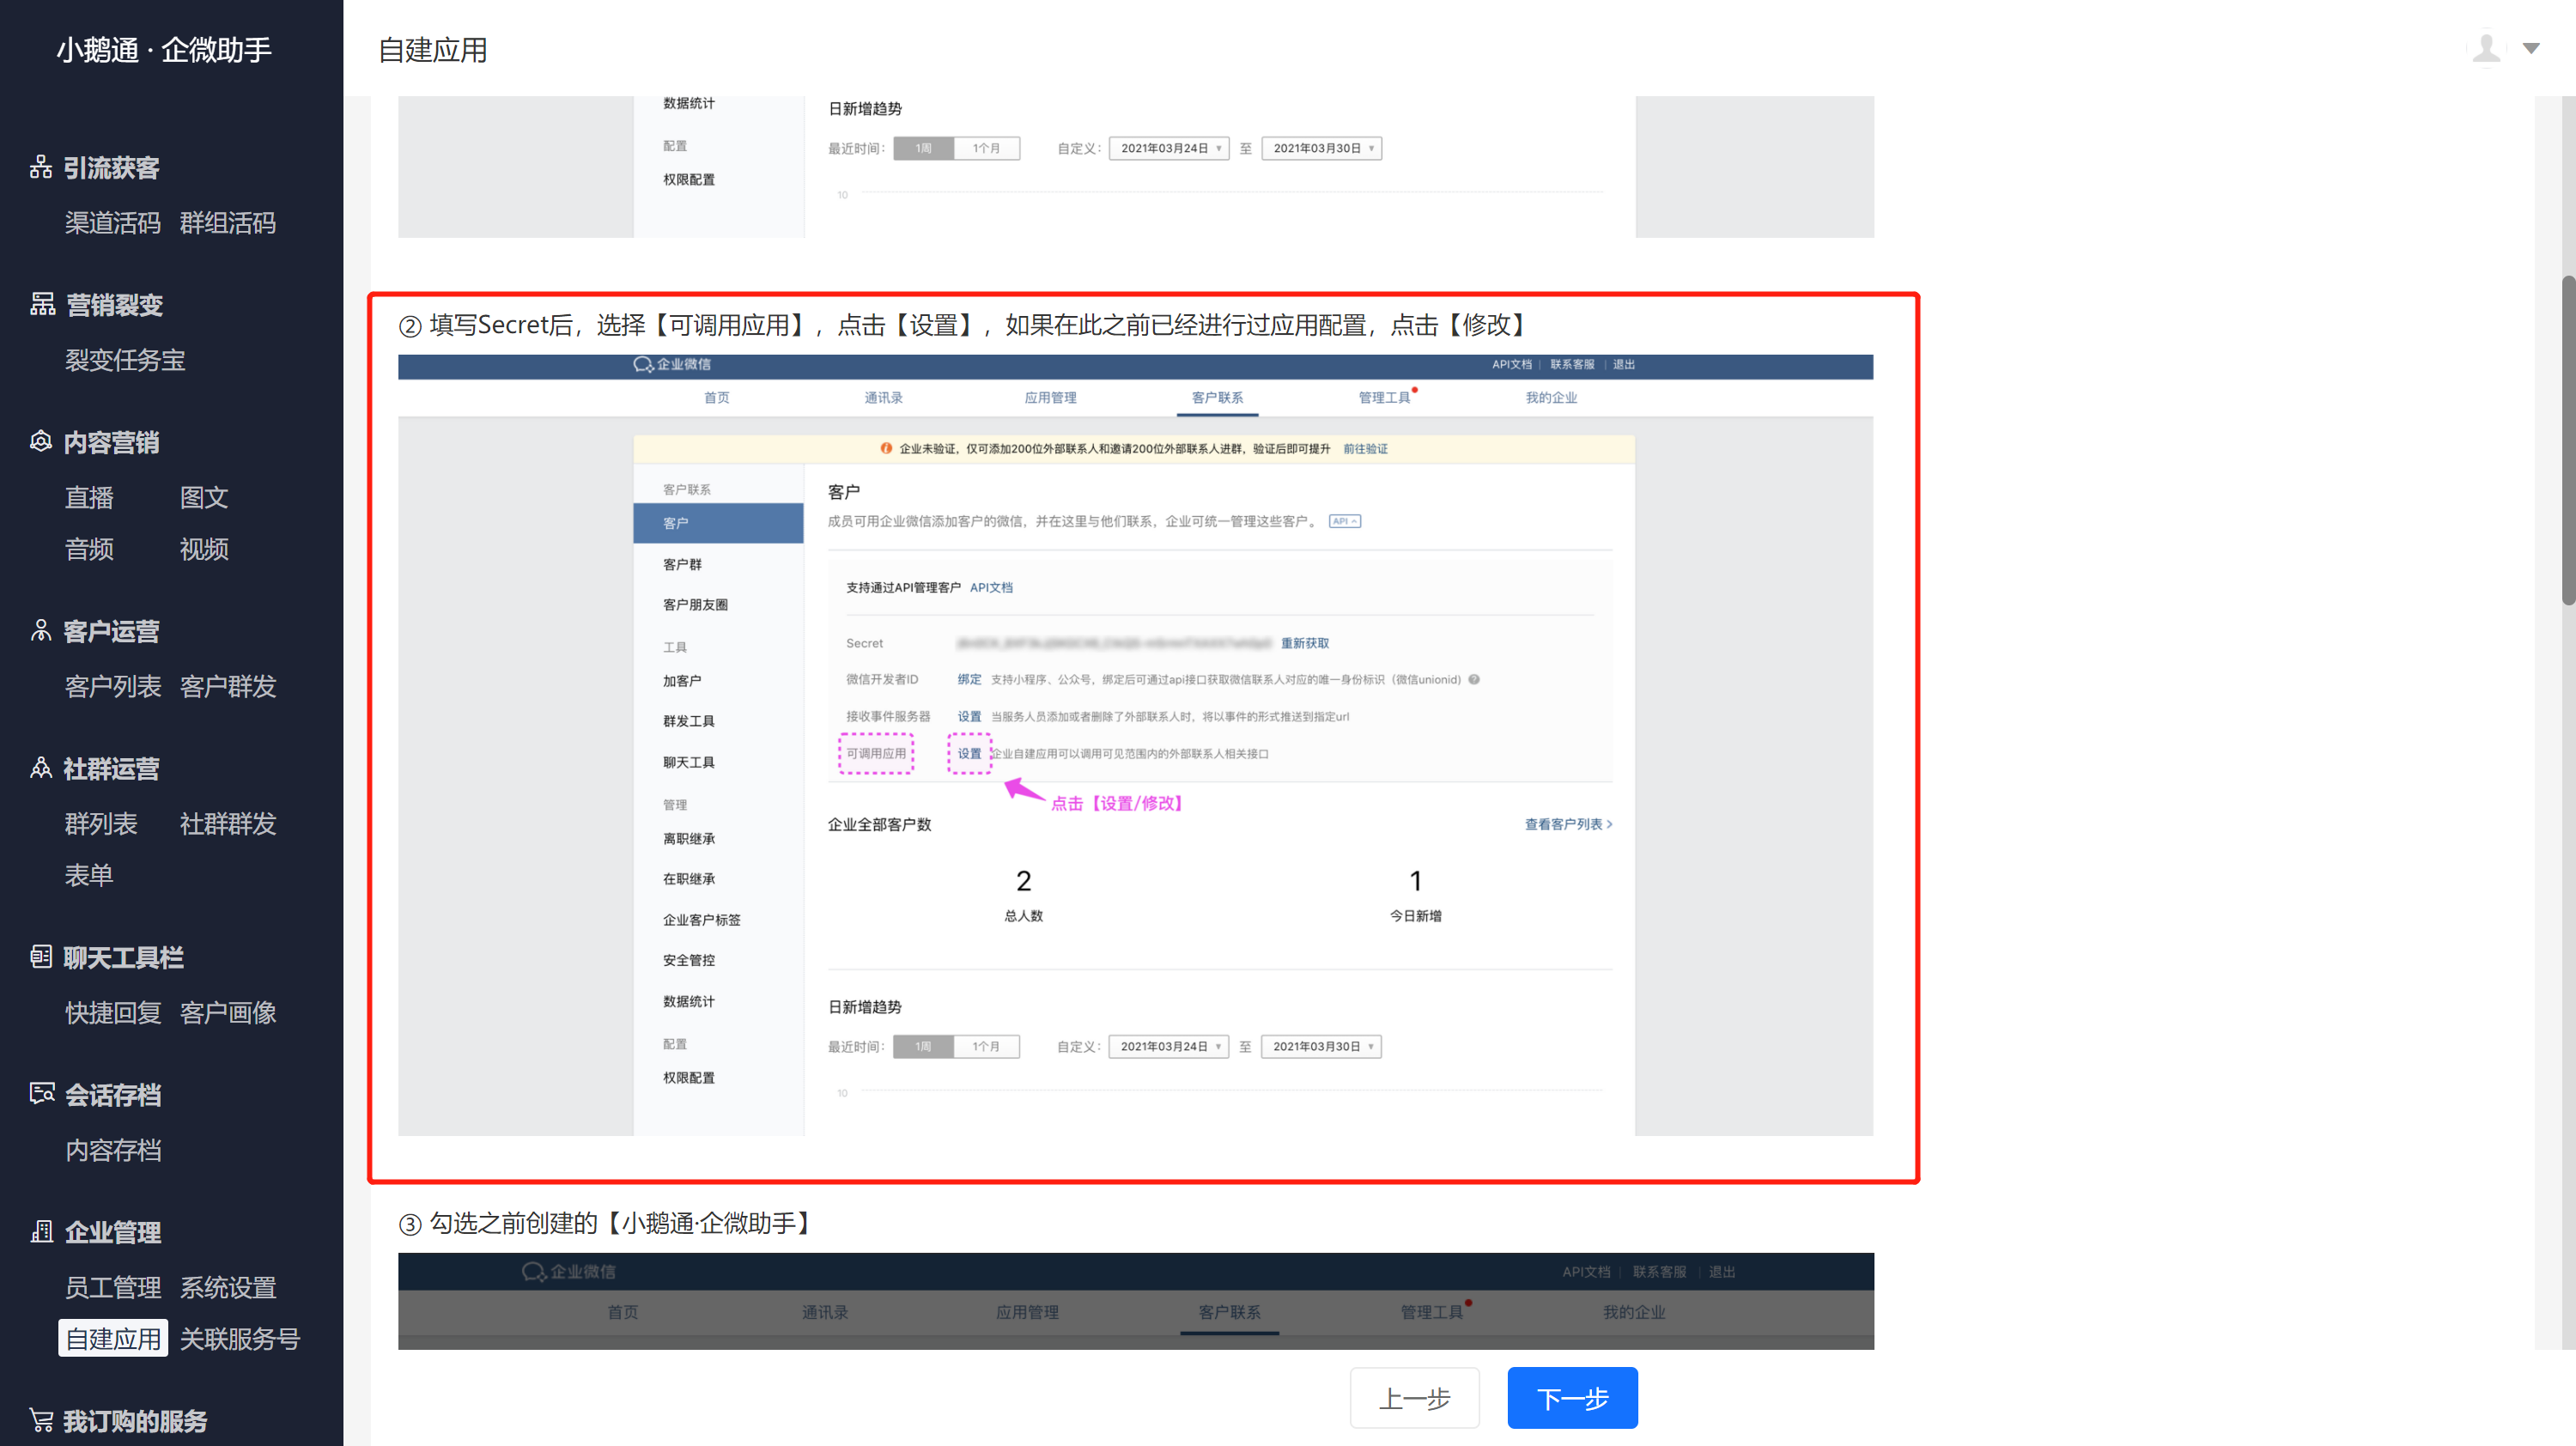Open 快捷回复 in the sidebar
Viewport: 2576px width, 1446px height.
point(113,1012)
